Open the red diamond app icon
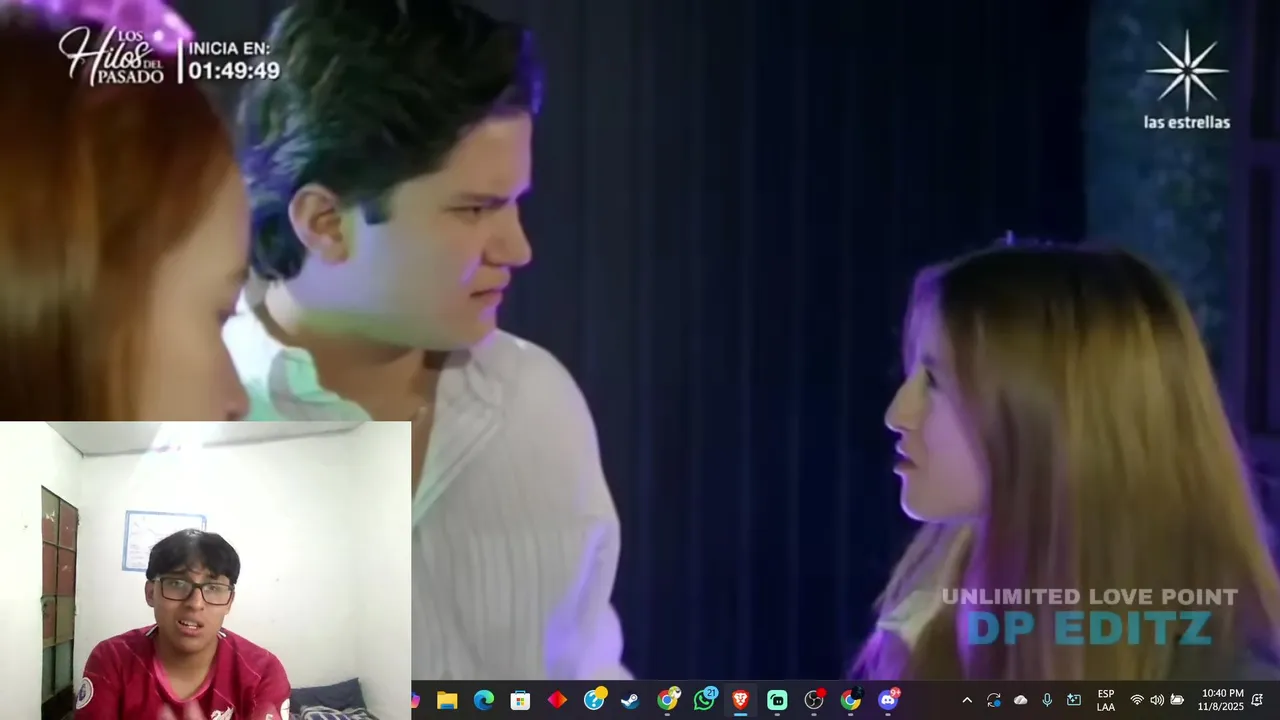The height and width of the screenshot is (720, 1280). 557,700
